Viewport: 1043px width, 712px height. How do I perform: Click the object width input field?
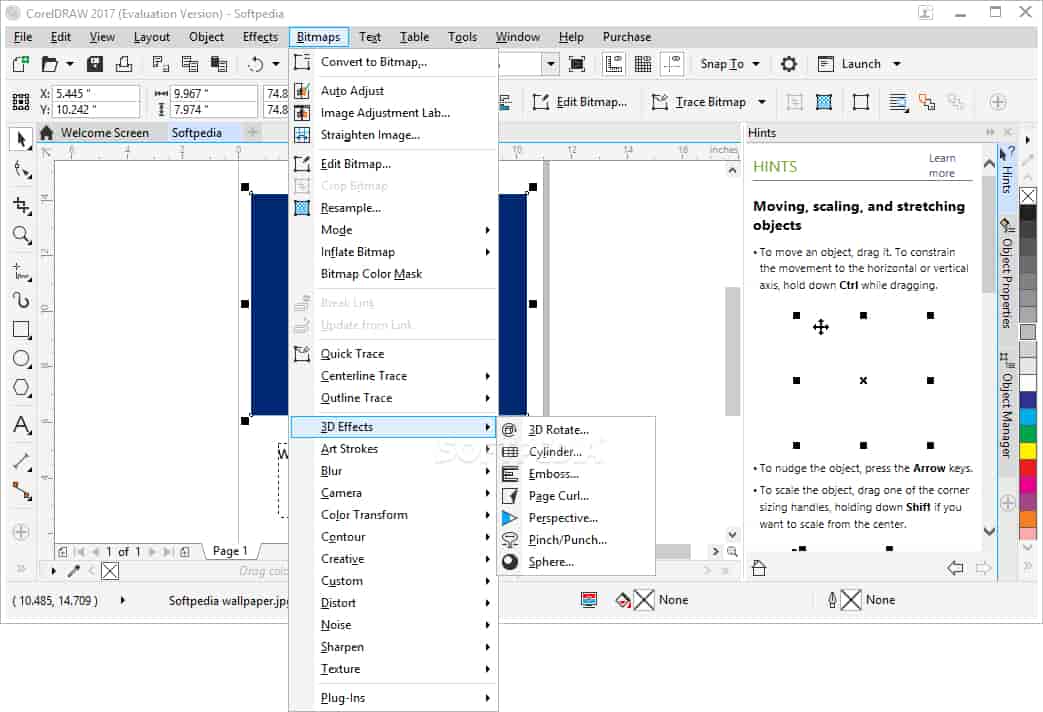click(214, 93)
